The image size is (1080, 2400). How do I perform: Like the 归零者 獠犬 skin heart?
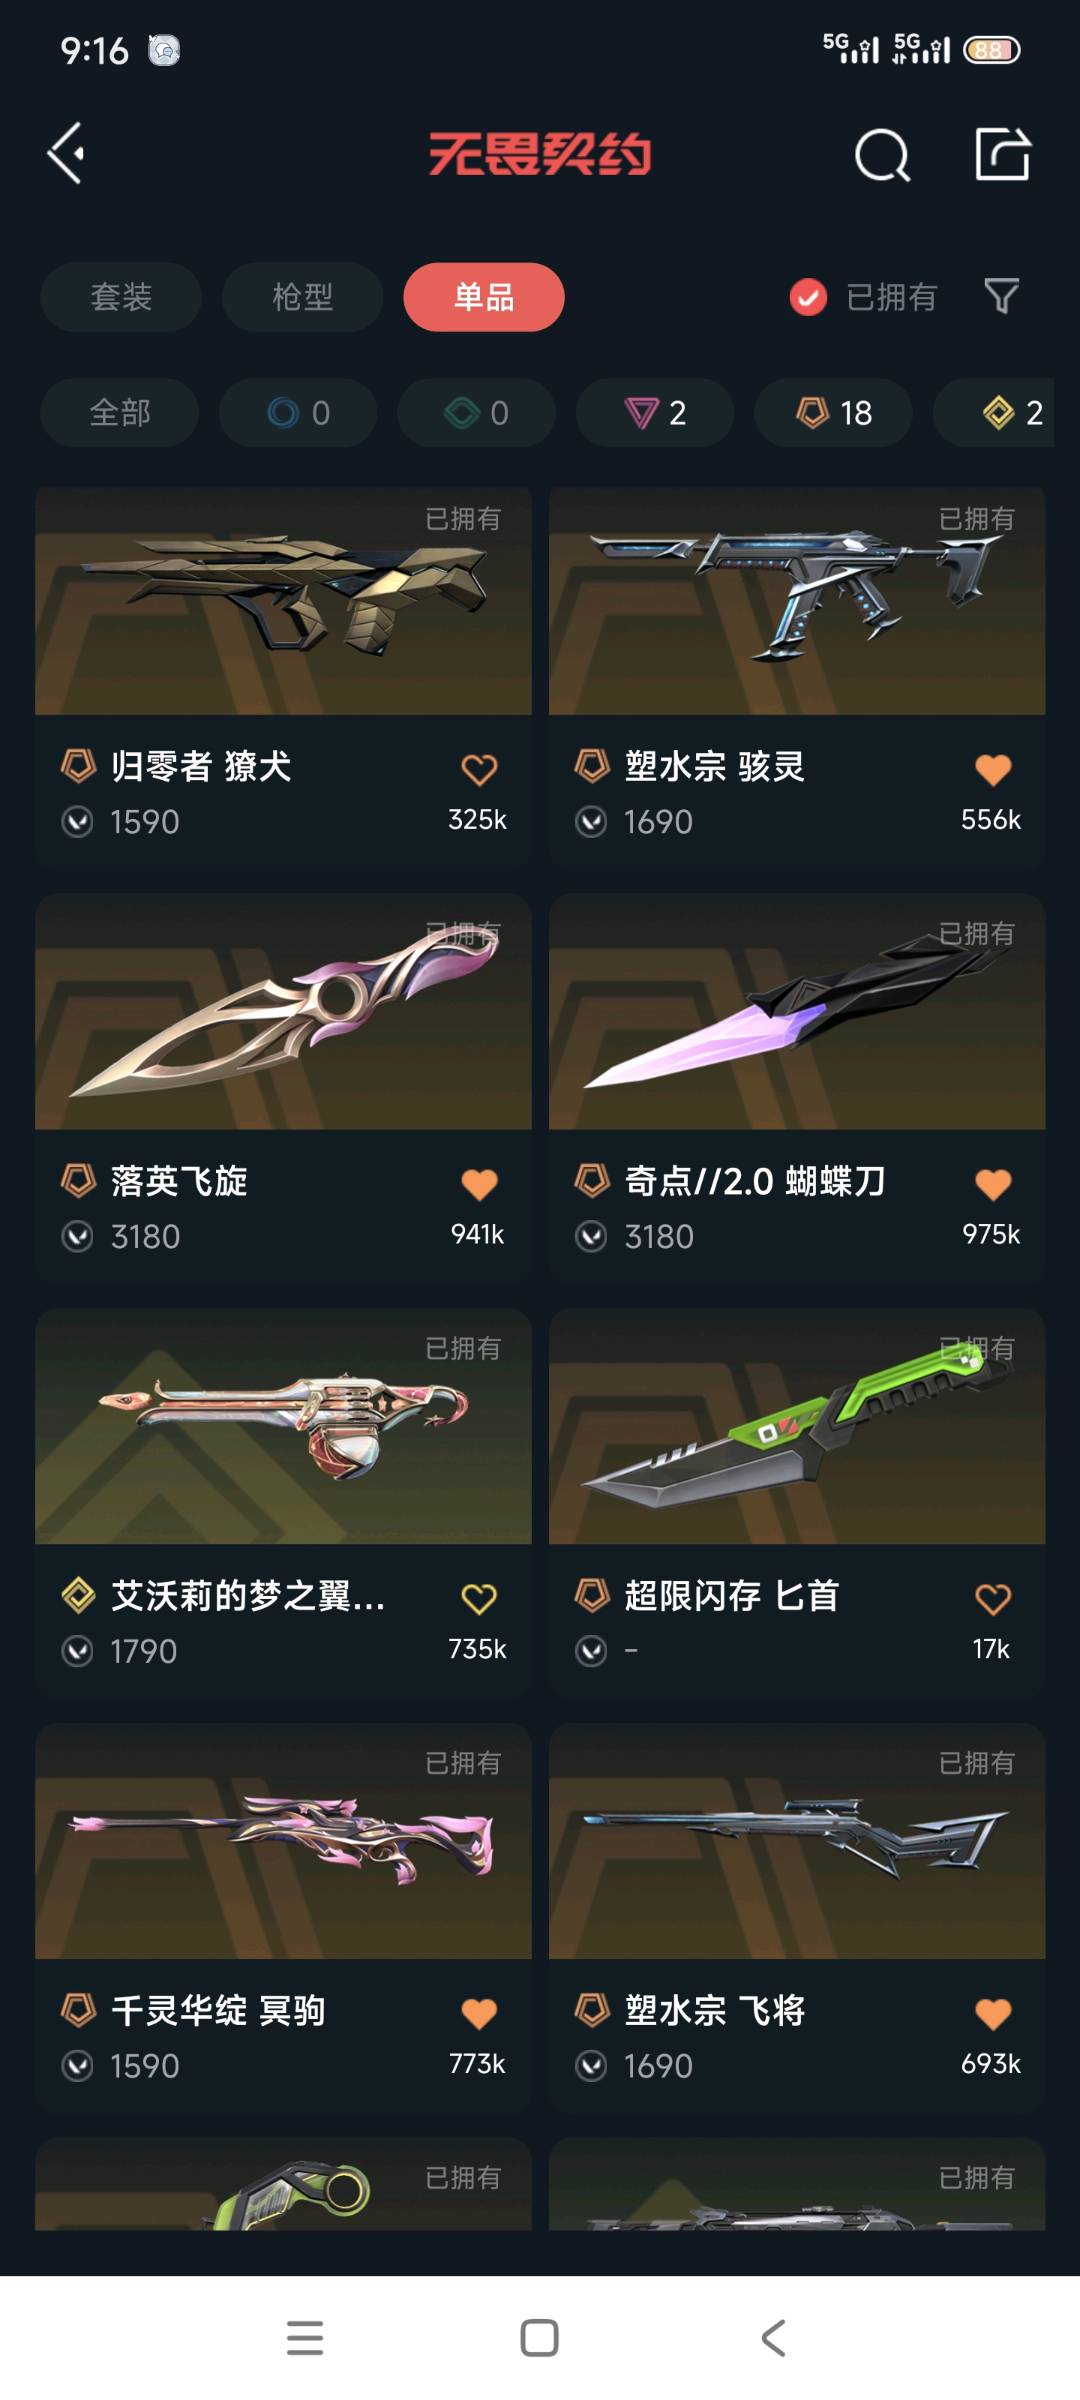(479, 769)
